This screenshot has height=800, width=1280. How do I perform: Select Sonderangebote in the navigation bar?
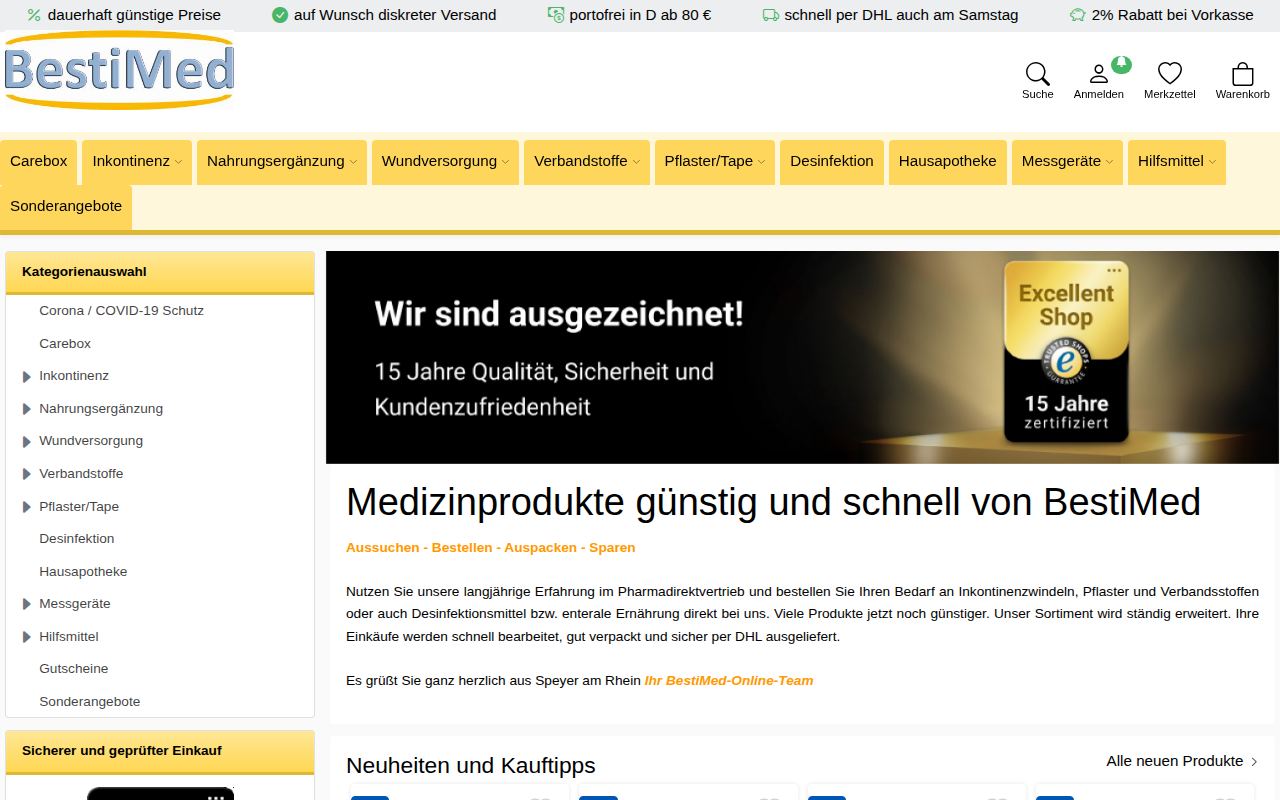66,207
